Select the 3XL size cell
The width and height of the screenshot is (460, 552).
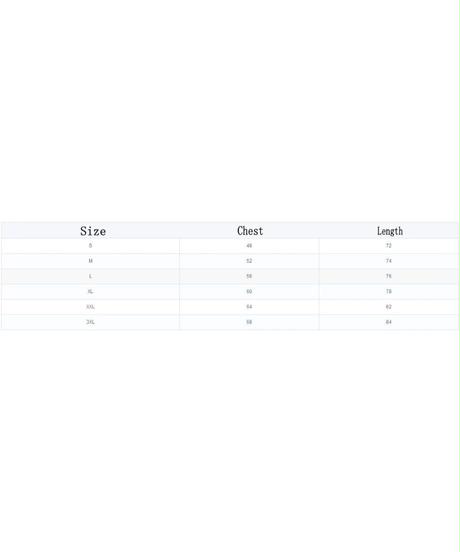90,322
